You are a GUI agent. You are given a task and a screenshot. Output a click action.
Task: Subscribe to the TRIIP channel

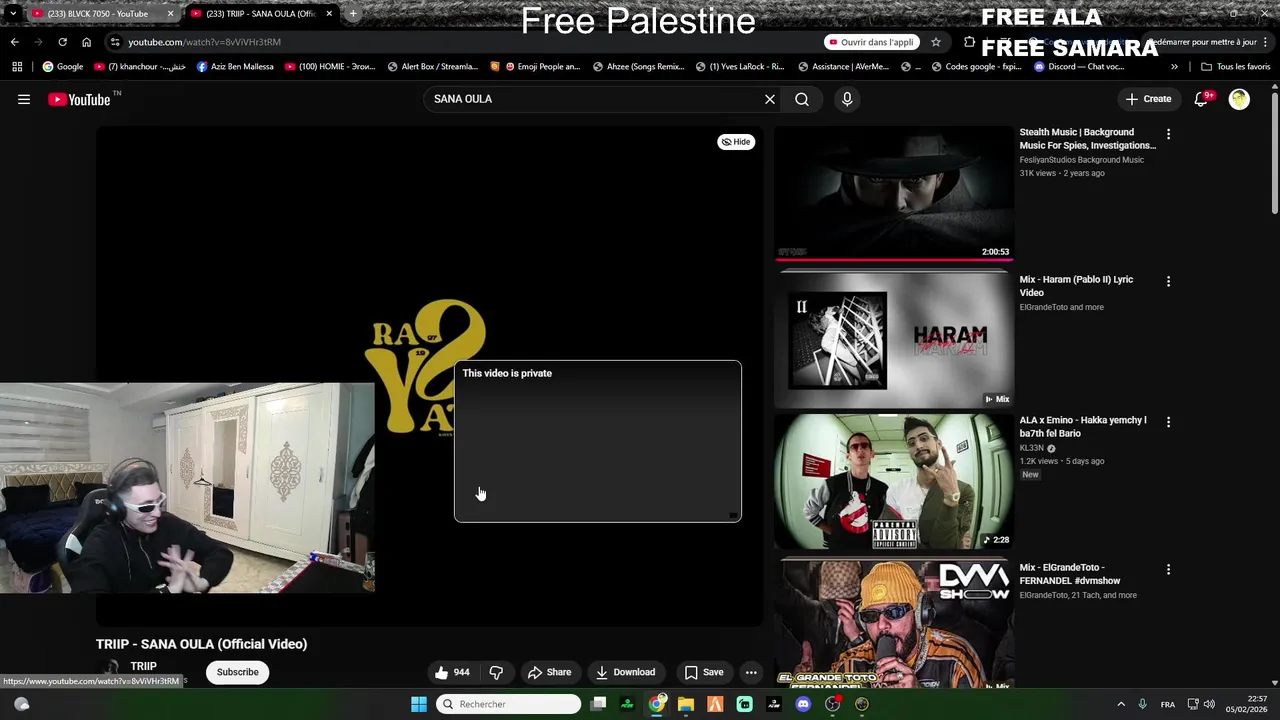tap(238, 672)
